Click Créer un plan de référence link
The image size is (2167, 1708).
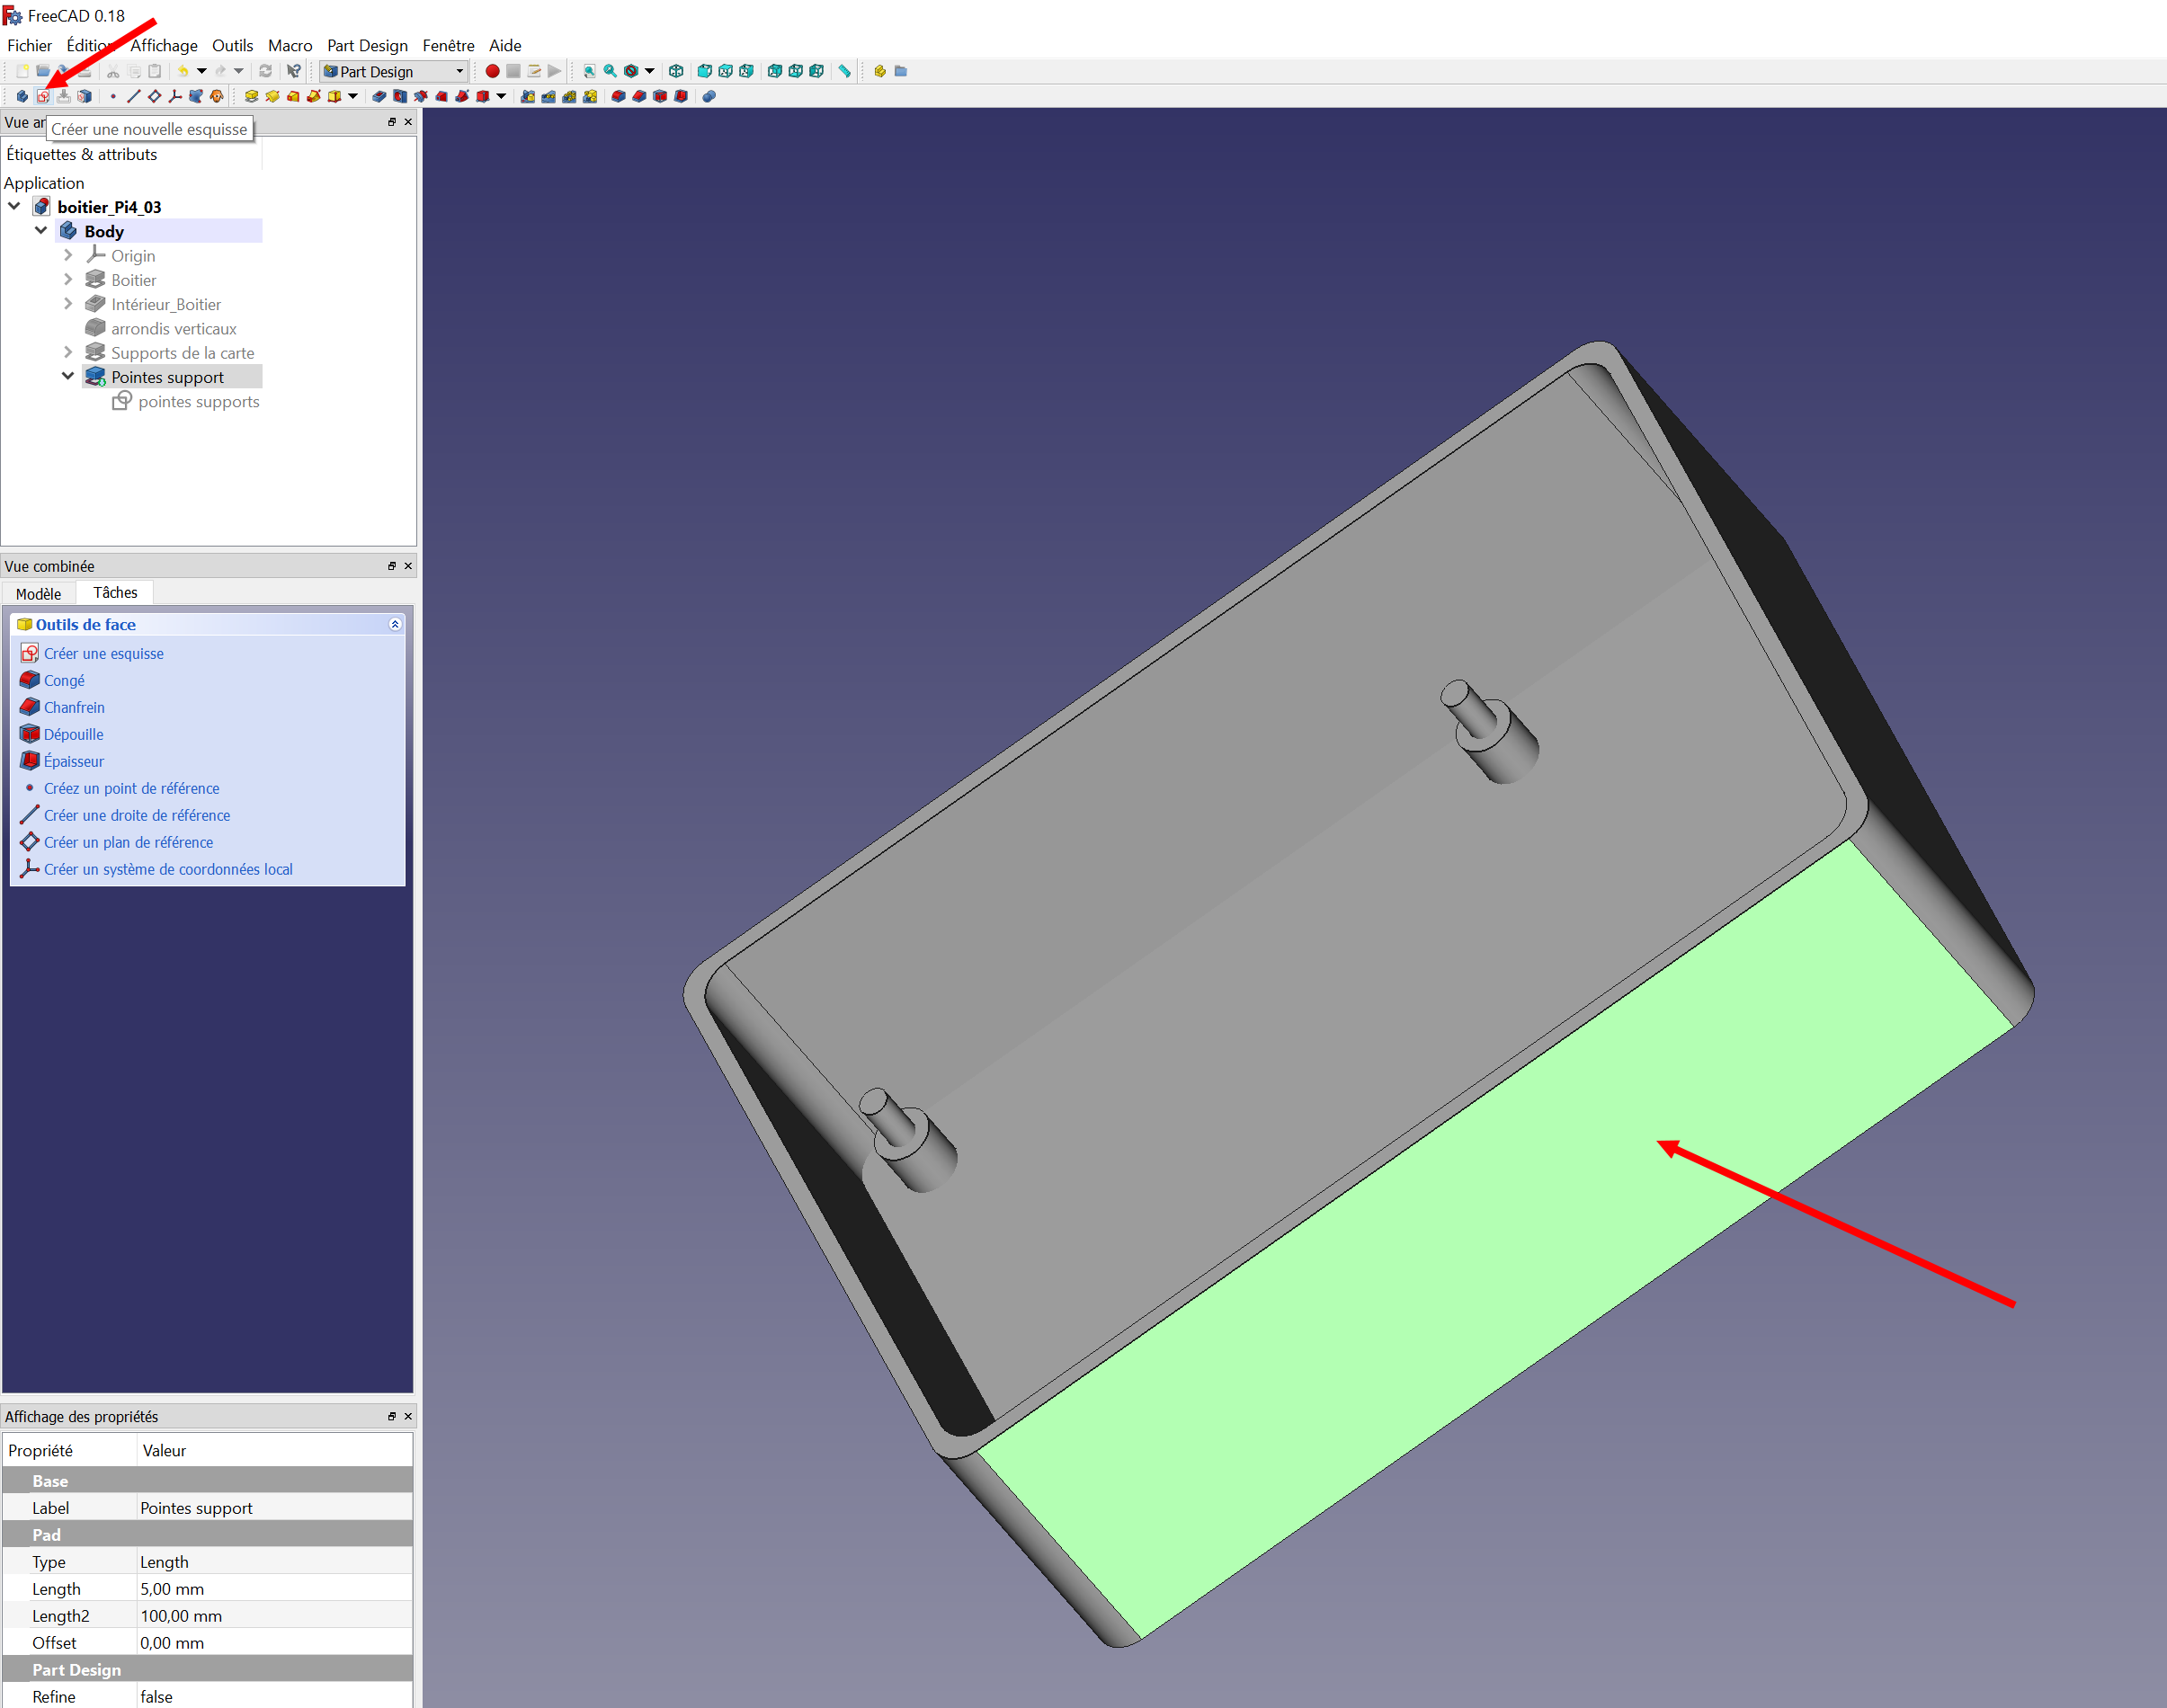click(128, 842)
